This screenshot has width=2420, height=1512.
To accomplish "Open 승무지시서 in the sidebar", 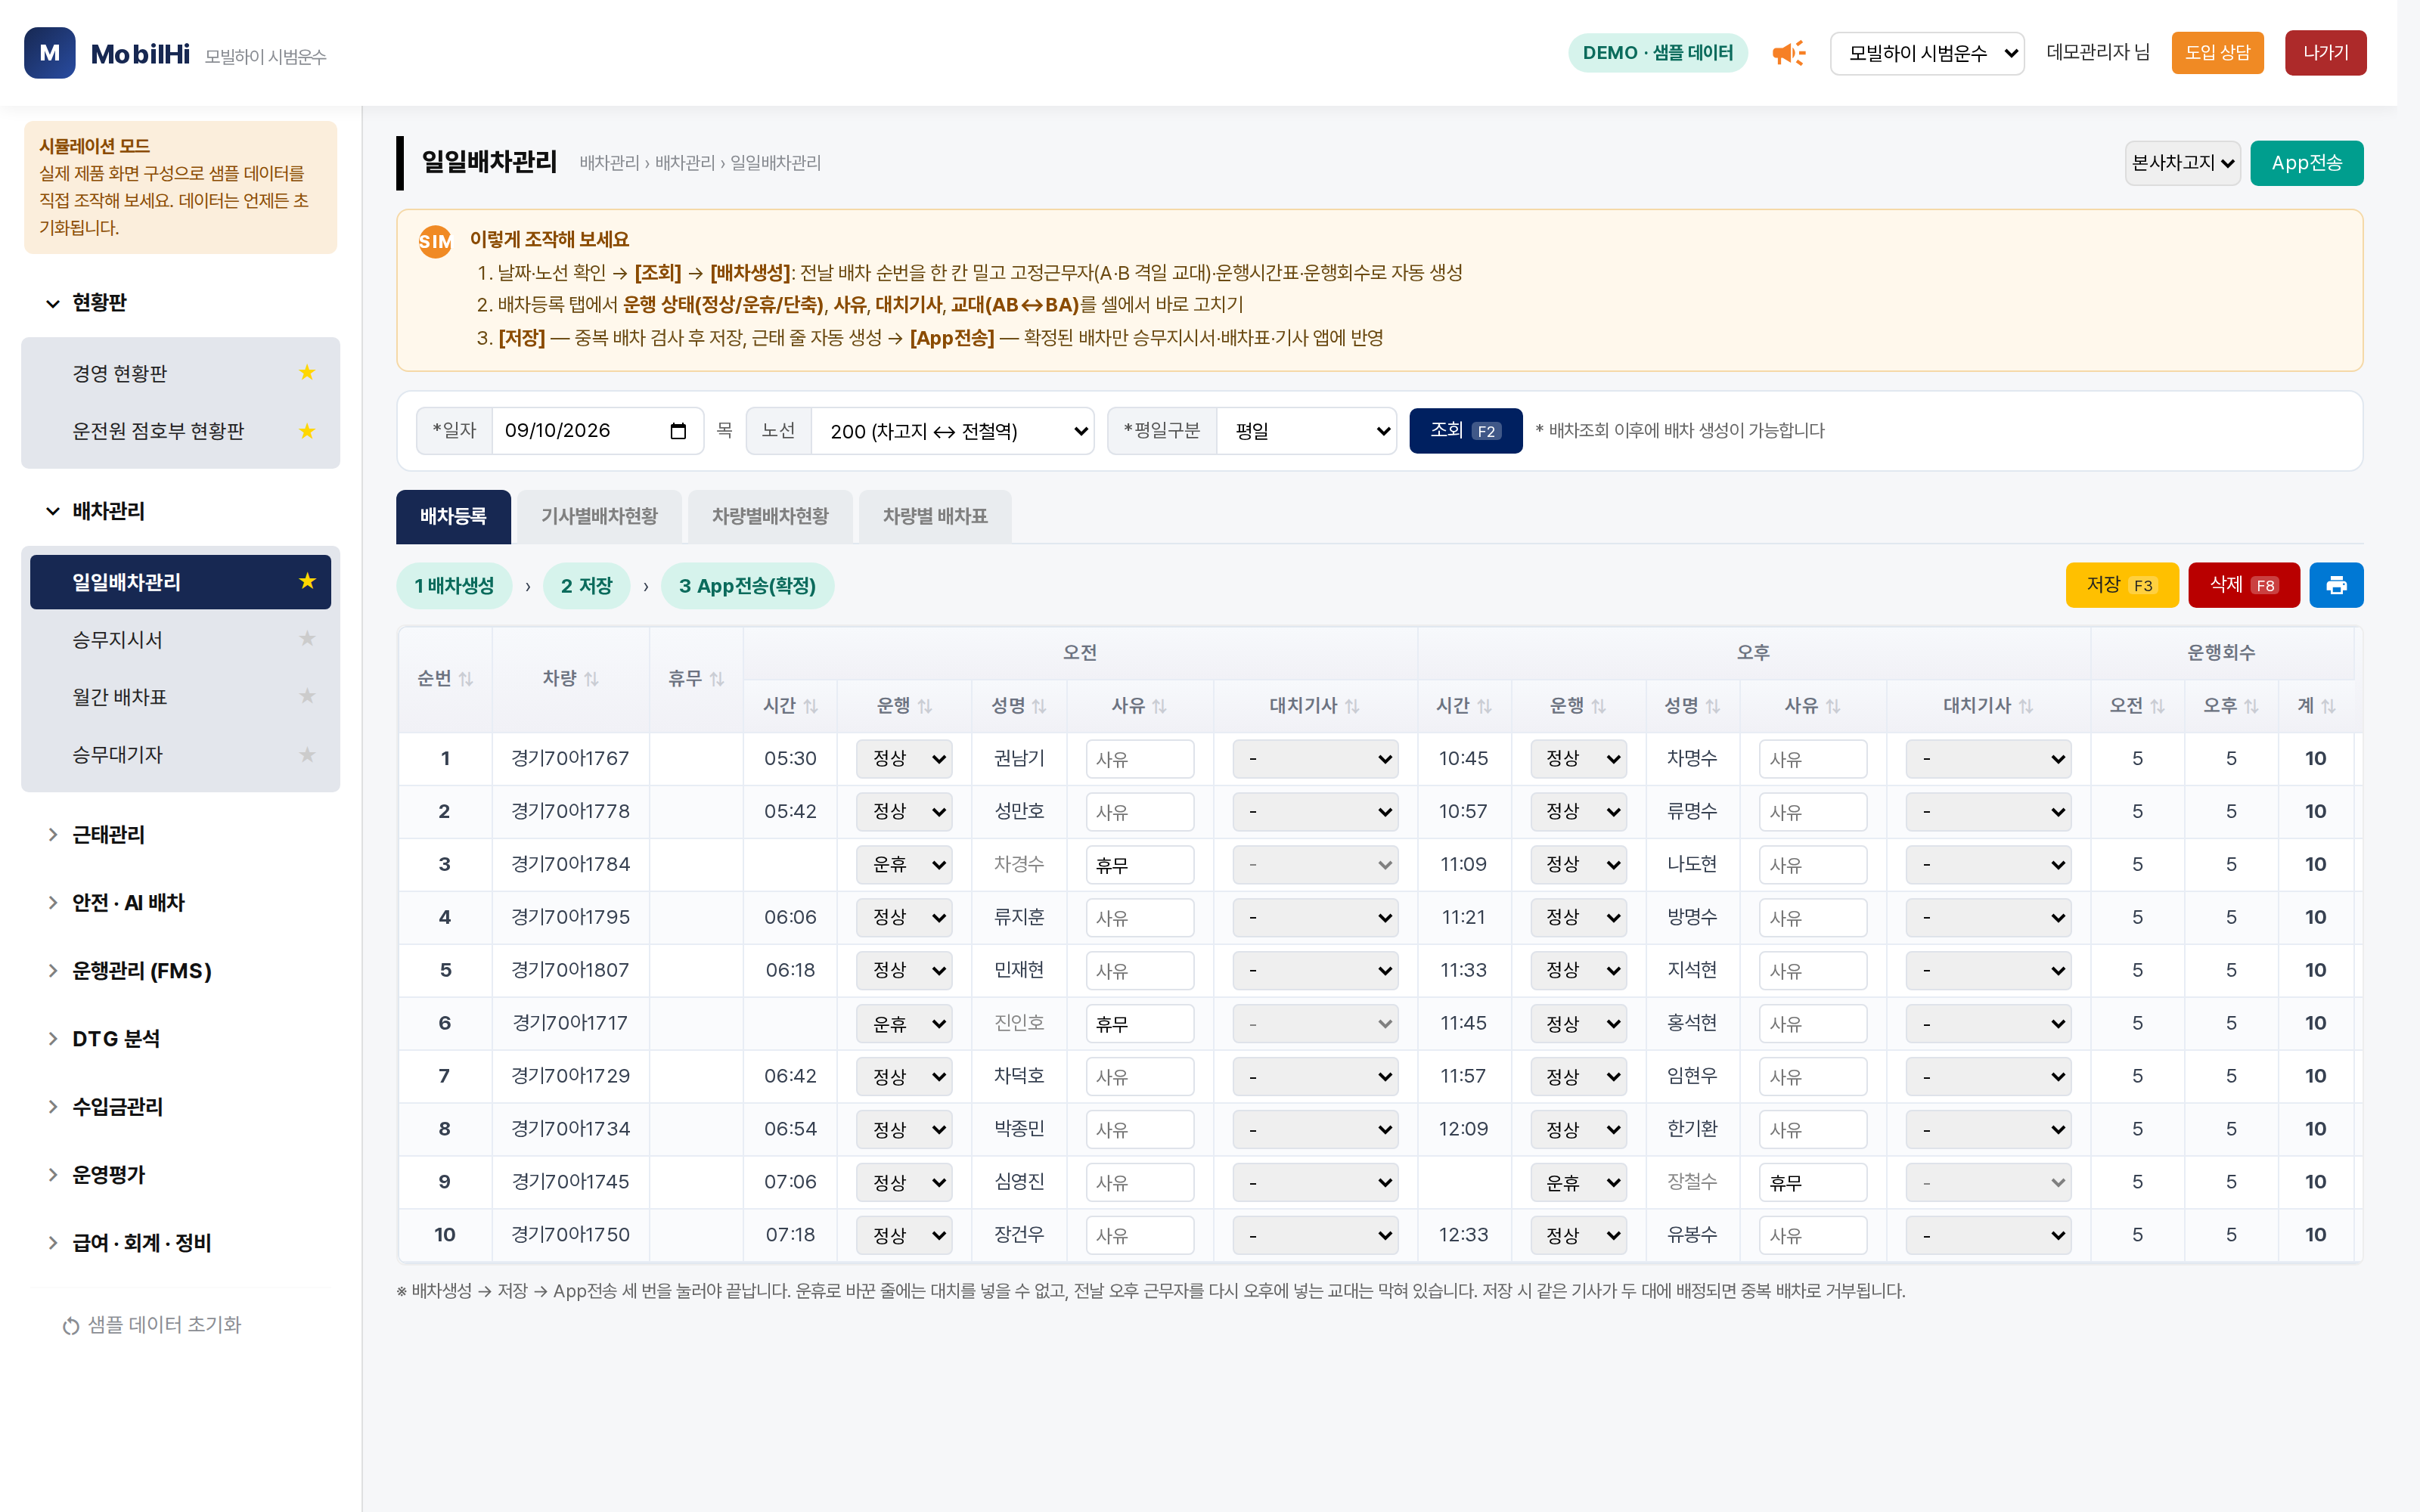I will [180, 639].
